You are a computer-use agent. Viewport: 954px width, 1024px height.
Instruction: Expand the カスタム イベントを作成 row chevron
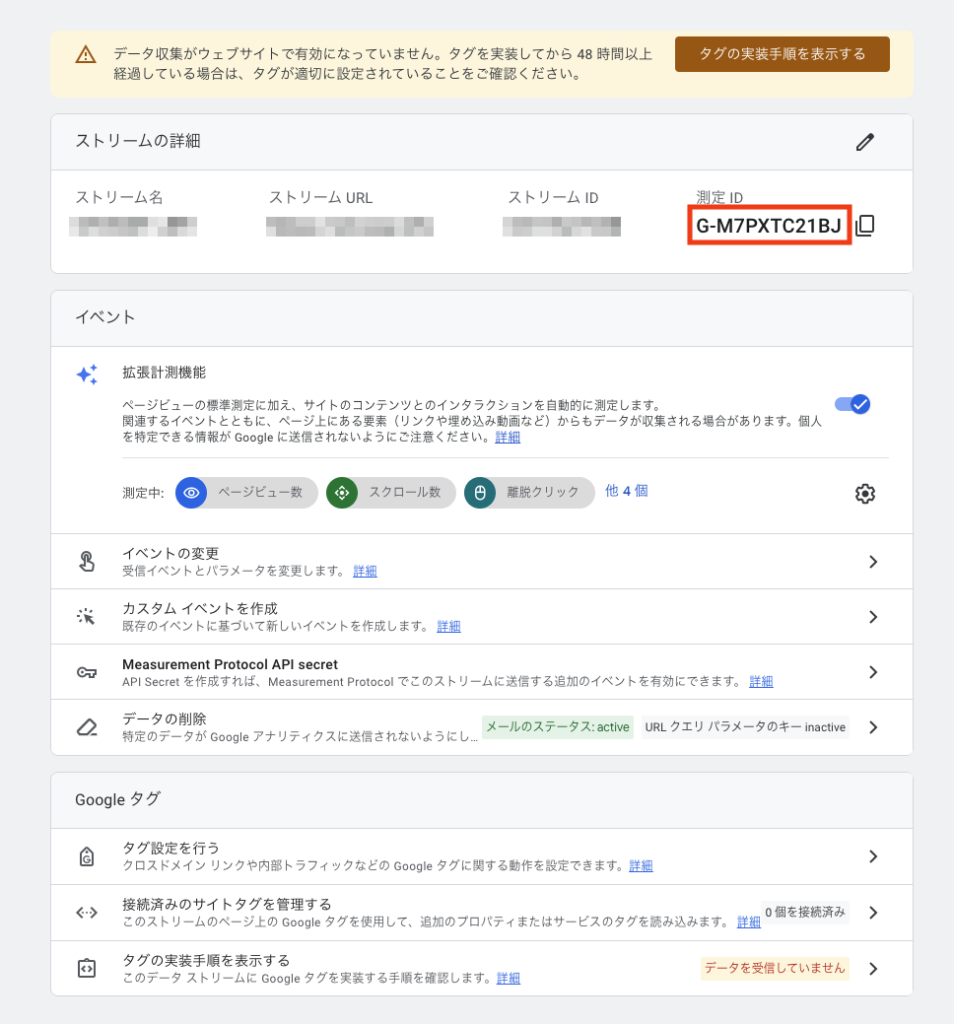click(873, 617)
